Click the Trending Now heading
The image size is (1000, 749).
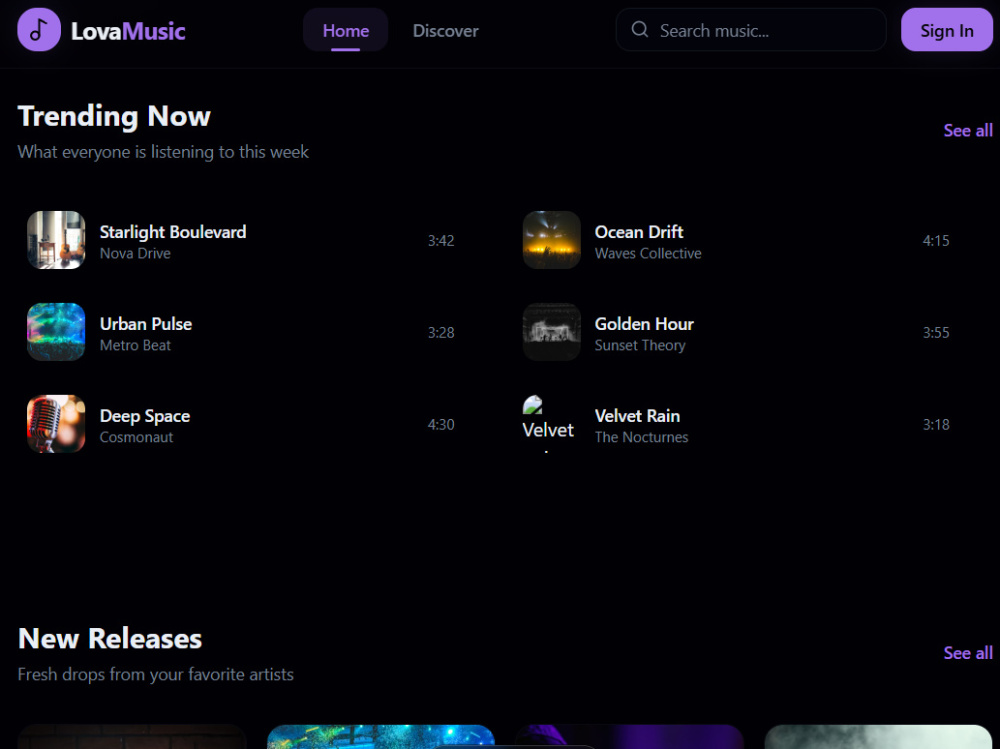[x=114, y=116]
